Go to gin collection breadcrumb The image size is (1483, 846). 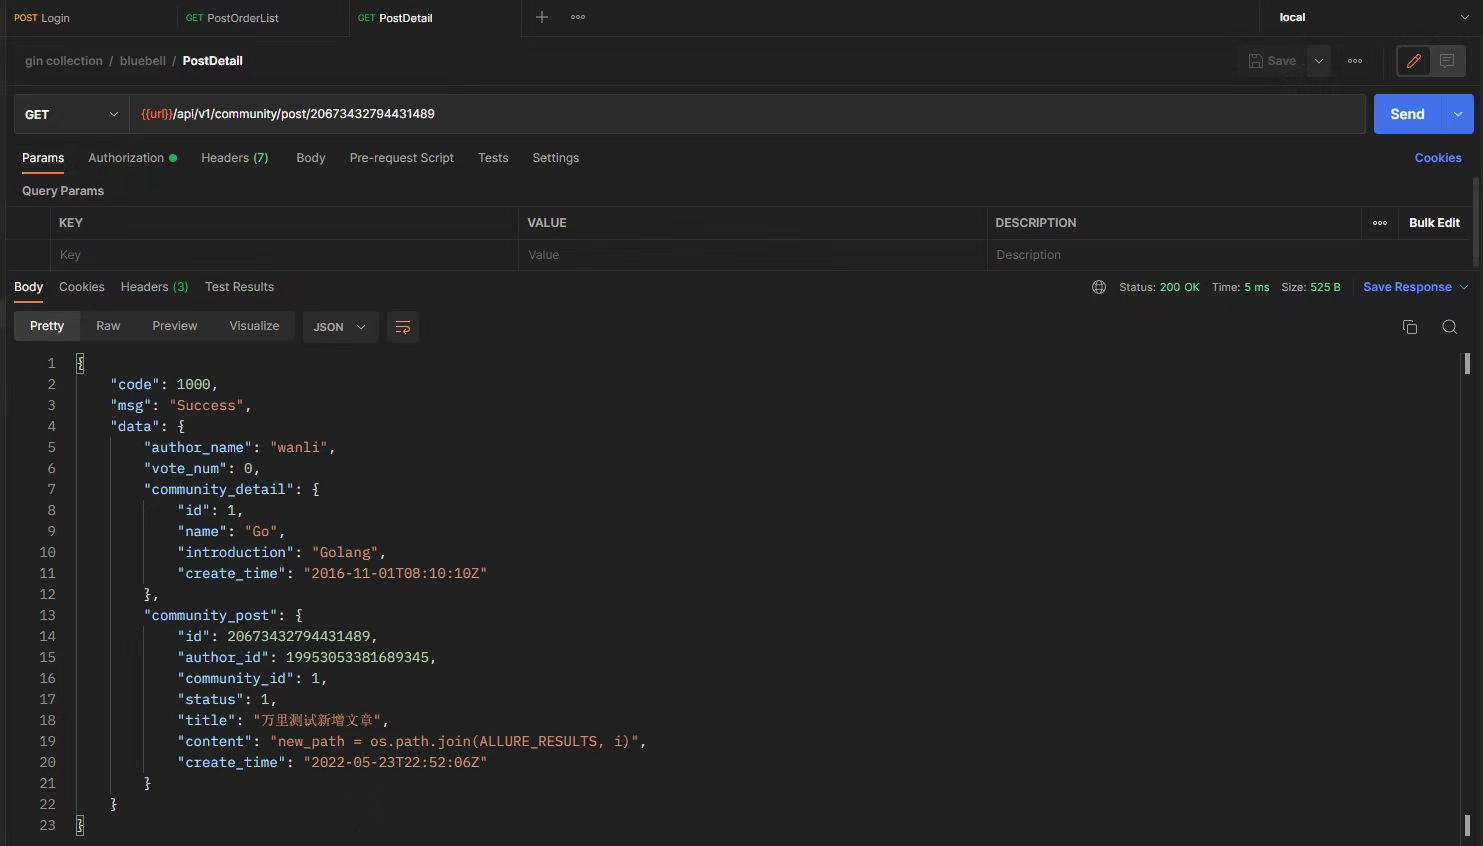point(64,61)
